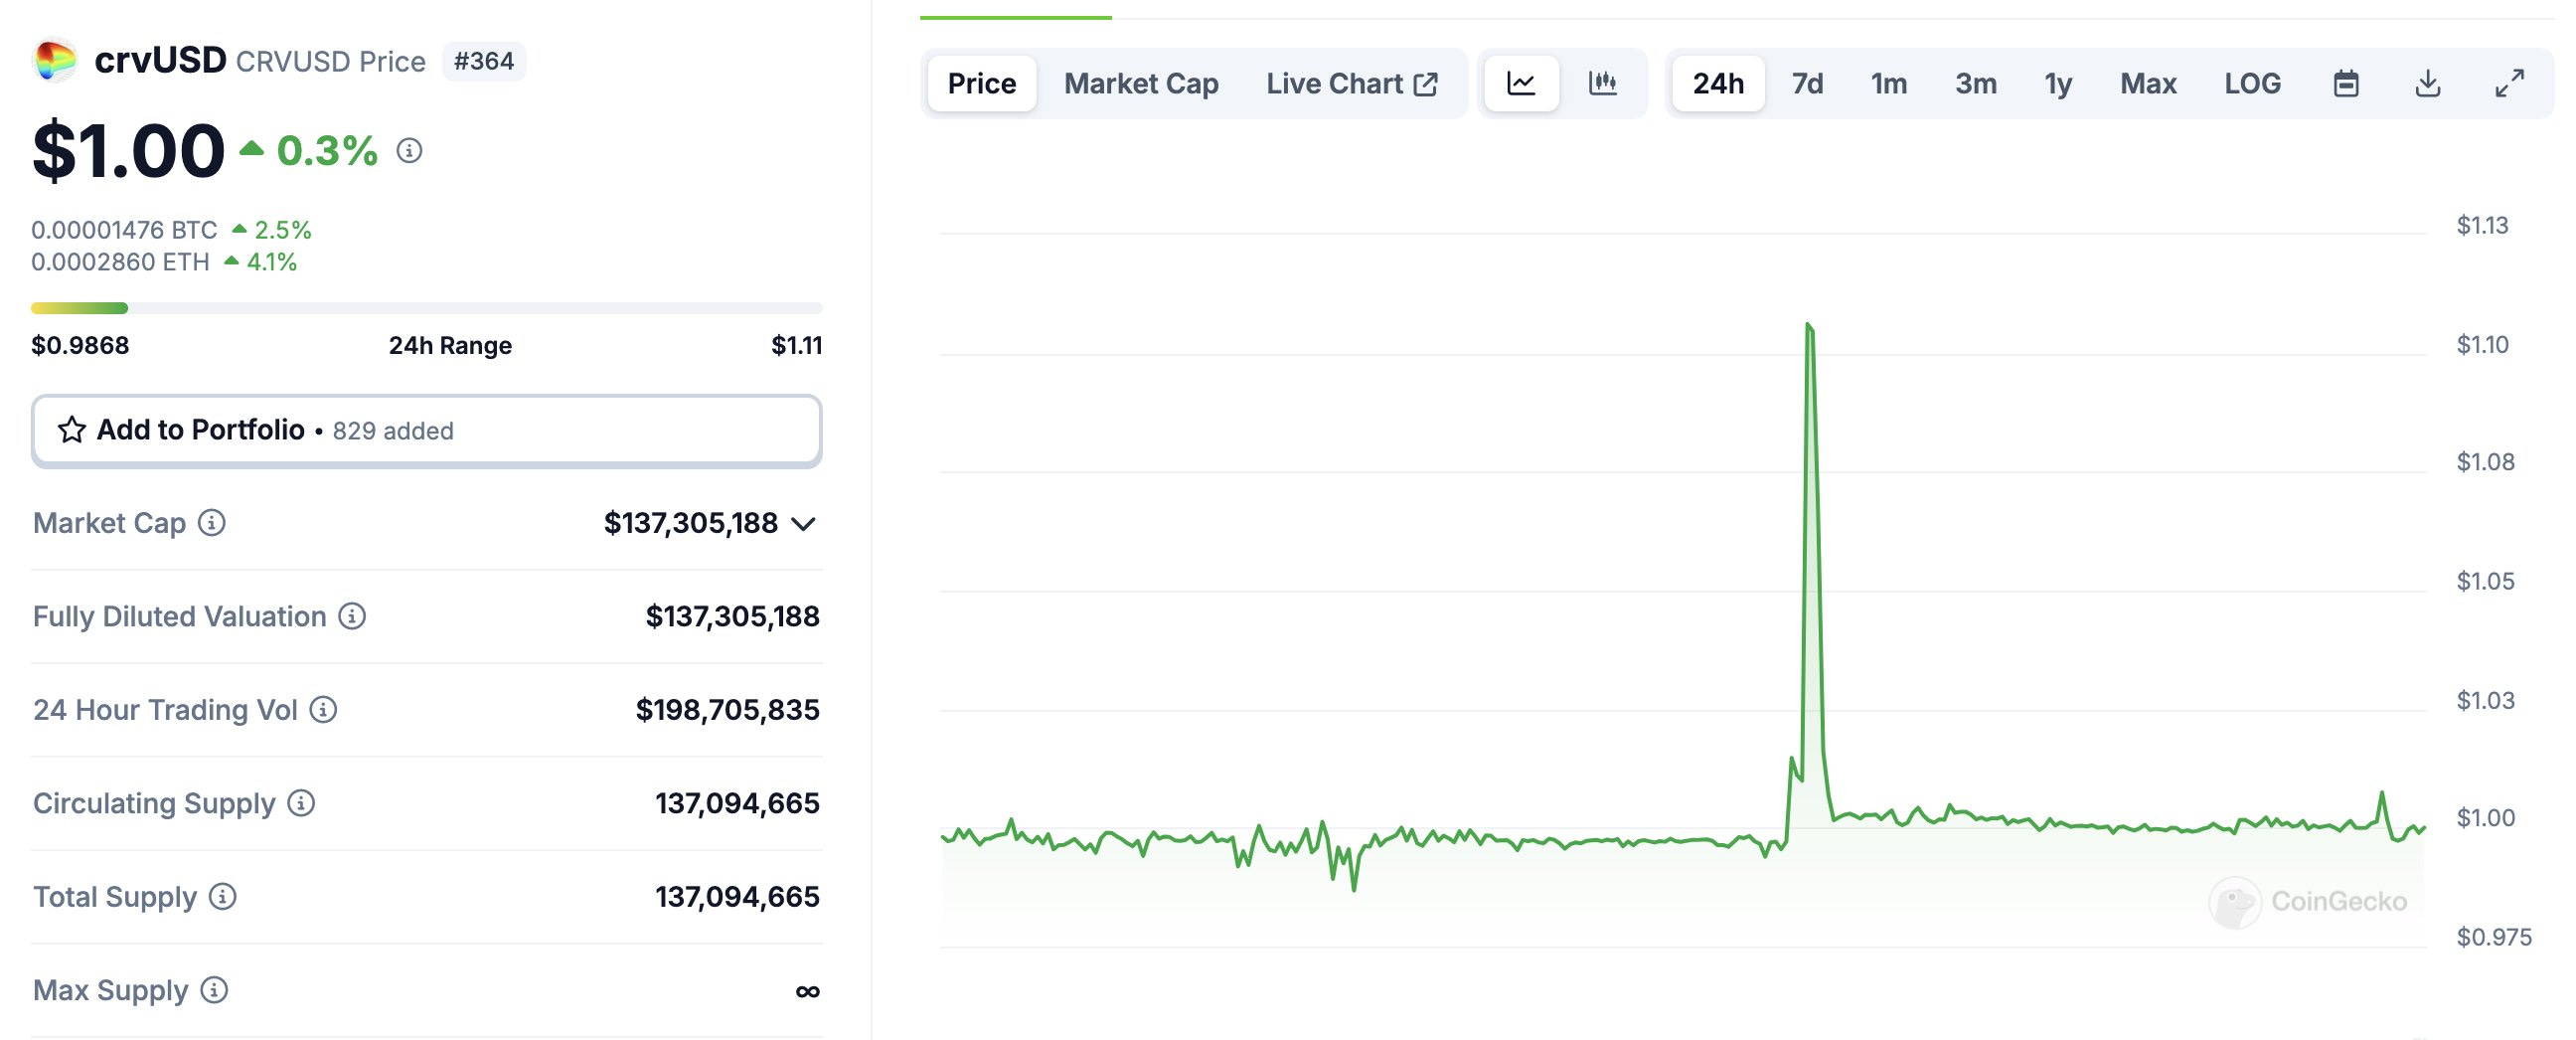Switch to candlestick chart view icon

[x=1603, y=83]
